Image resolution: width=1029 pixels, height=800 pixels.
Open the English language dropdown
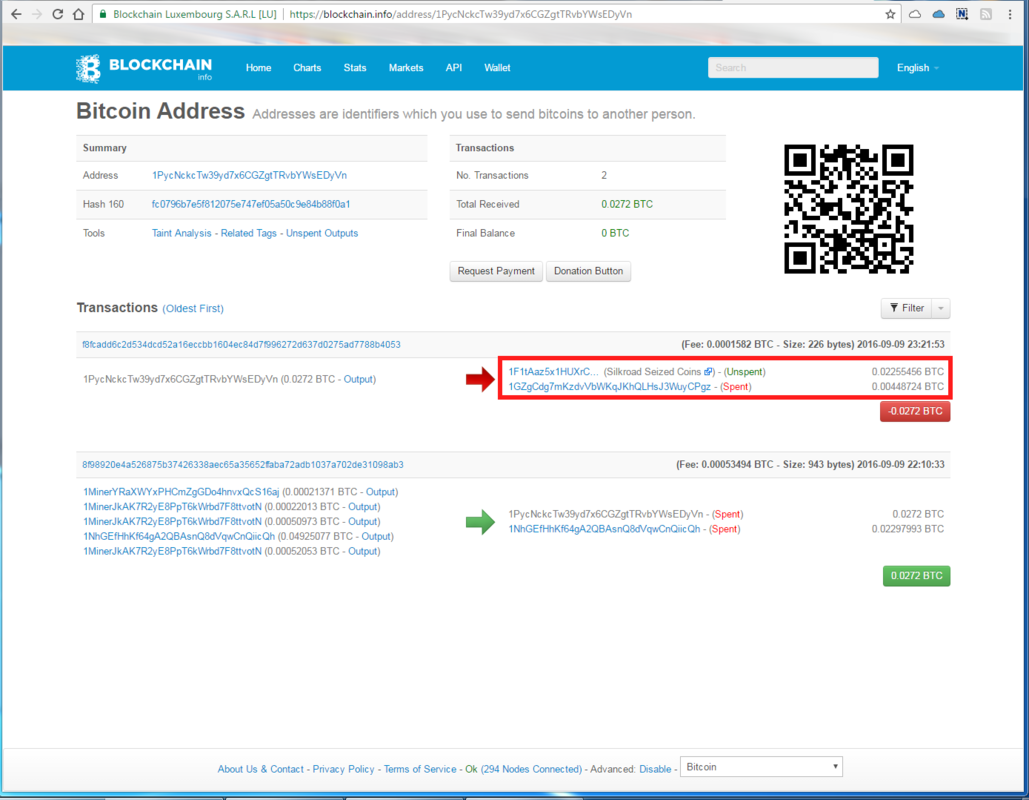(917, 68)
